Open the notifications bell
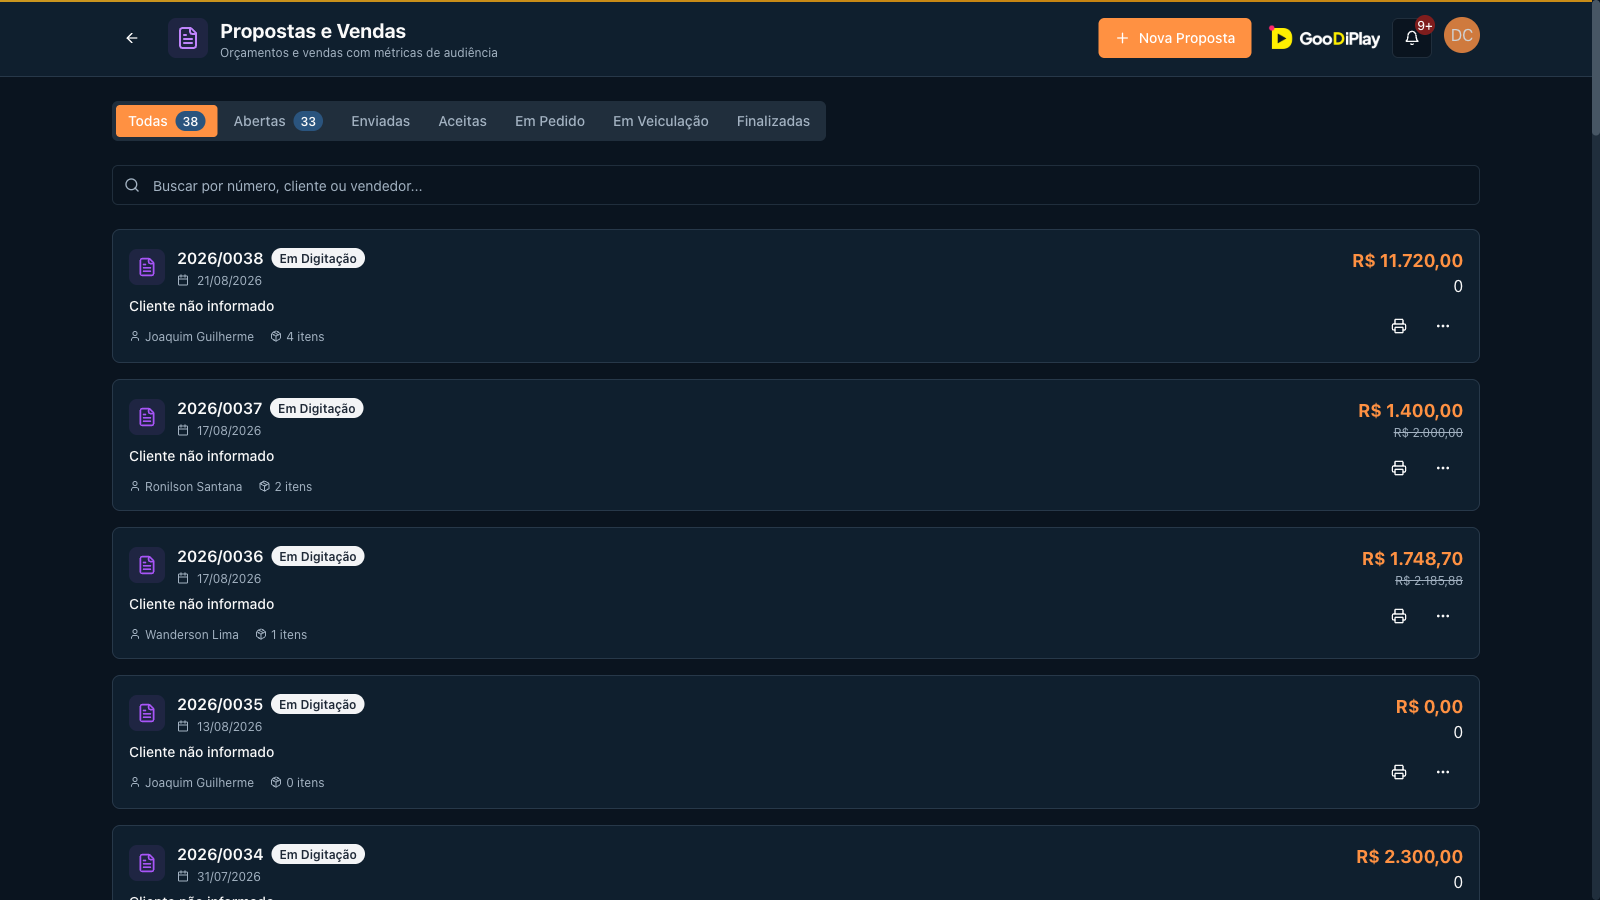The width and height of the screenshot is (1600, 900). click(1412, 38)
